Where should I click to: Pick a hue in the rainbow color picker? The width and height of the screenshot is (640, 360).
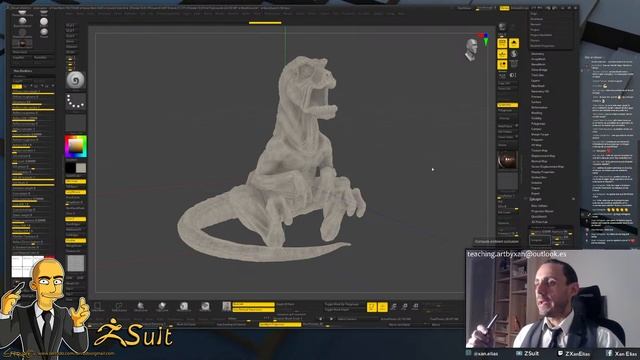pos(76,146)
